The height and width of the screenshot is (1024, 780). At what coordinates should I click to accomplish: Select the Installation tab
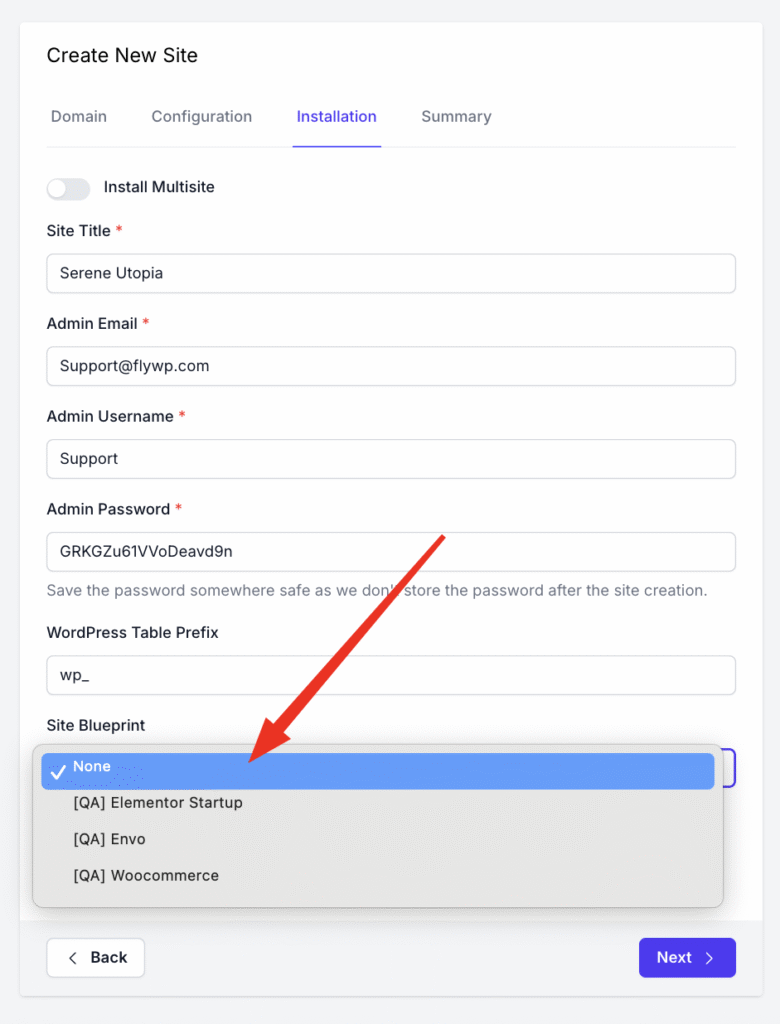coord(336,117)
